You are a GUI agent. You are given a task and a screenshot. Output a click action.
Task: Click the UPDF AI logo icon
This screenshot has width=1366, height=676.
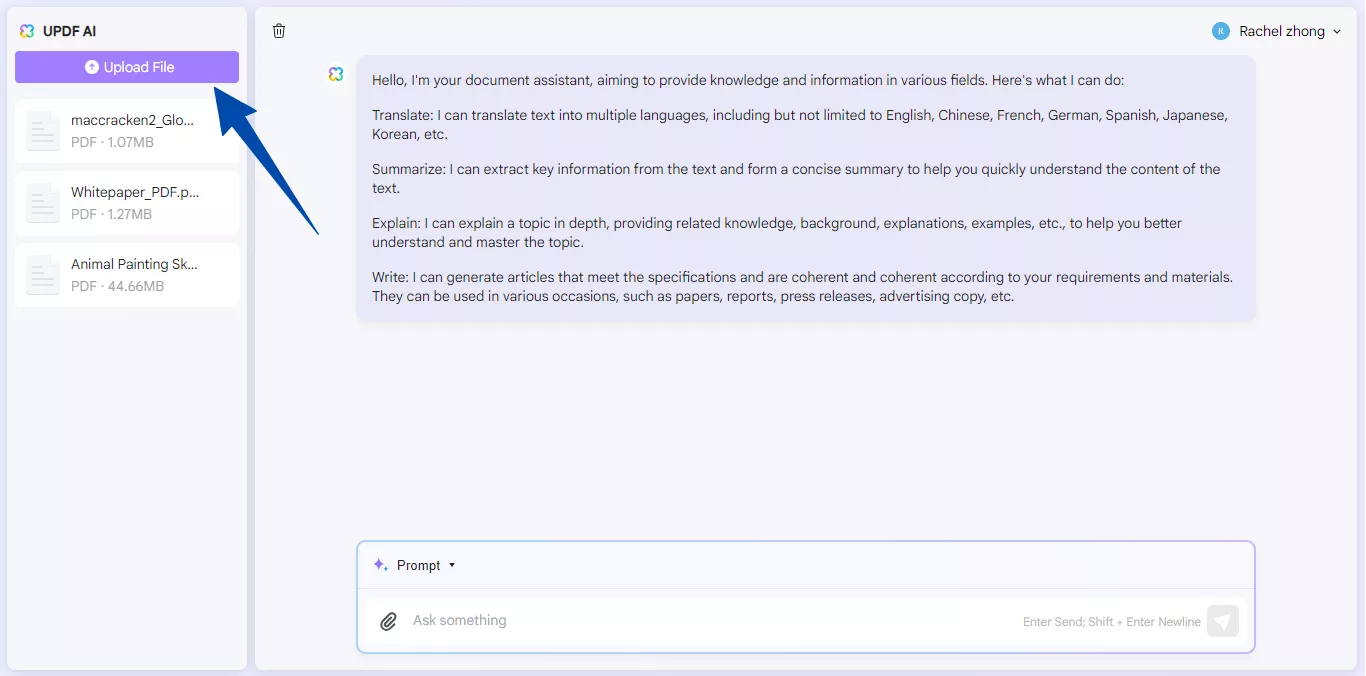click(25, 30)
